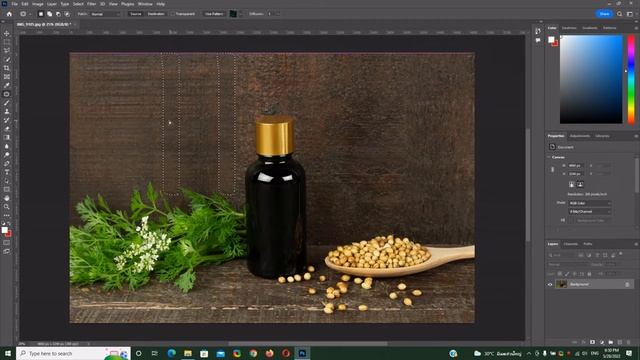Image resolution: width=640 pixels, height=360 pixels.
Task: Select the Lasso tool
Action: click(7, 50)
